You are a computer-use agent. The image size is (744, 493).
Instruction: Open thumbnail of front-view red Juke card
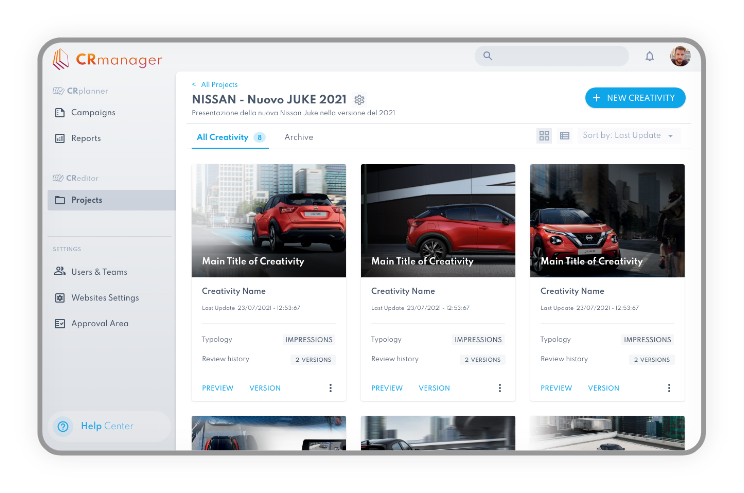pyautogui.click(x=607, y=221)
